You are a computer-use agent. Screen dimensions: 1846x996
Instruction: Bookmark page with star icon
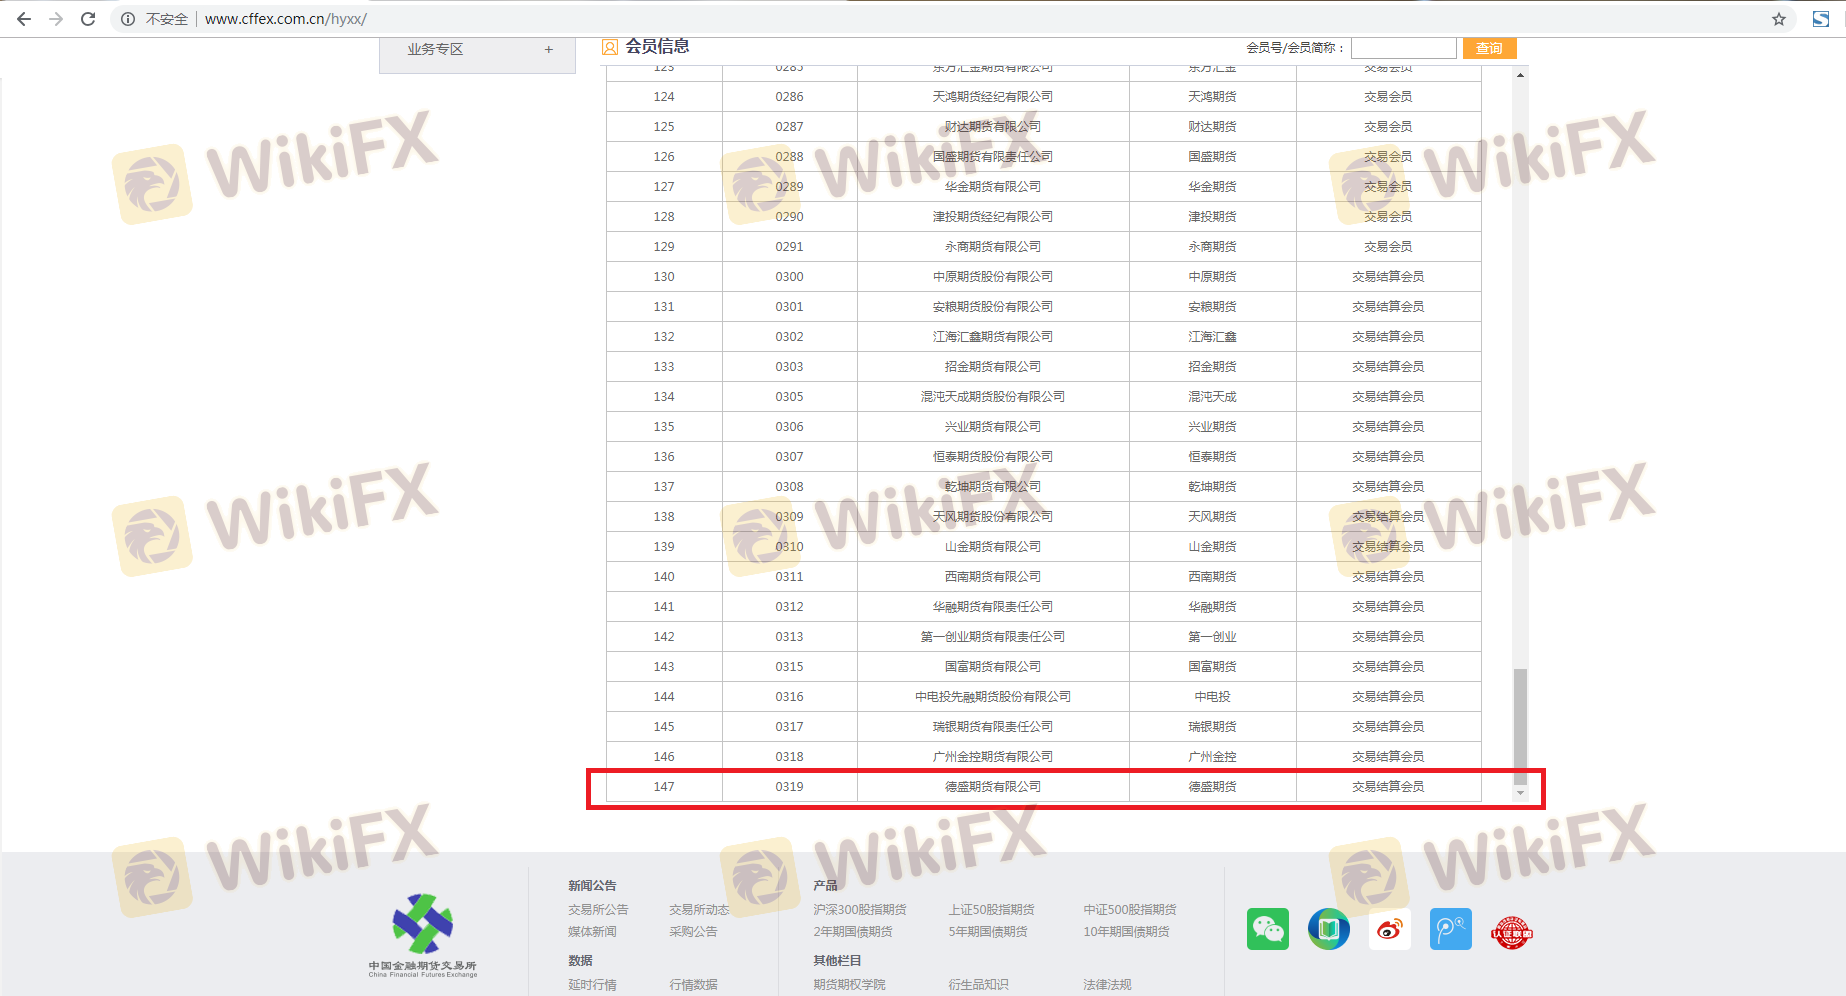click(x=1778, y=19)
